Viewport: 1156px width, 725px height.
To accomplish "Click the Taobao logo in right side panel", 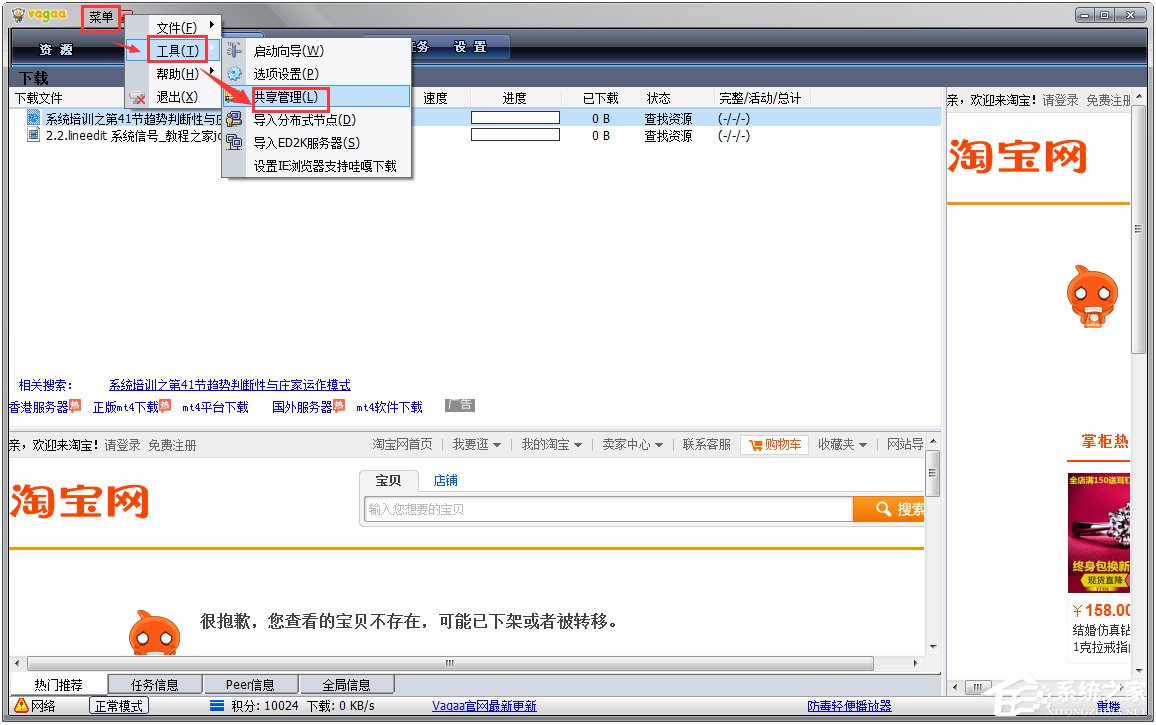I will 1017,156.
